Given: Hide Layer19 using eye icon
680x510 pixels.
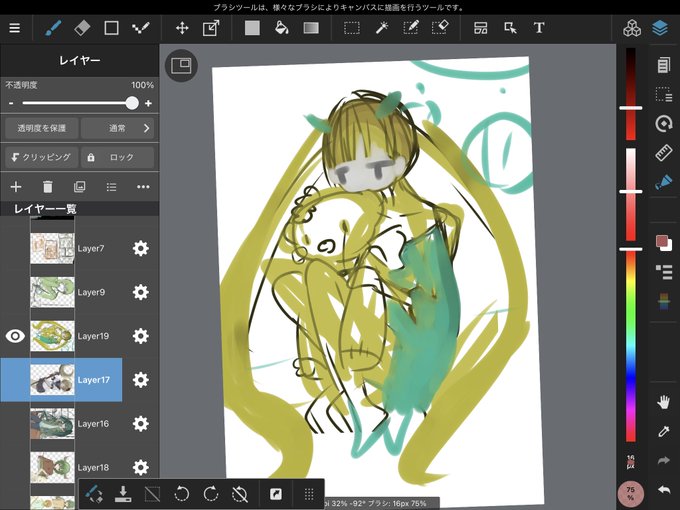Looking at the screenshot, I should (15, 336).
